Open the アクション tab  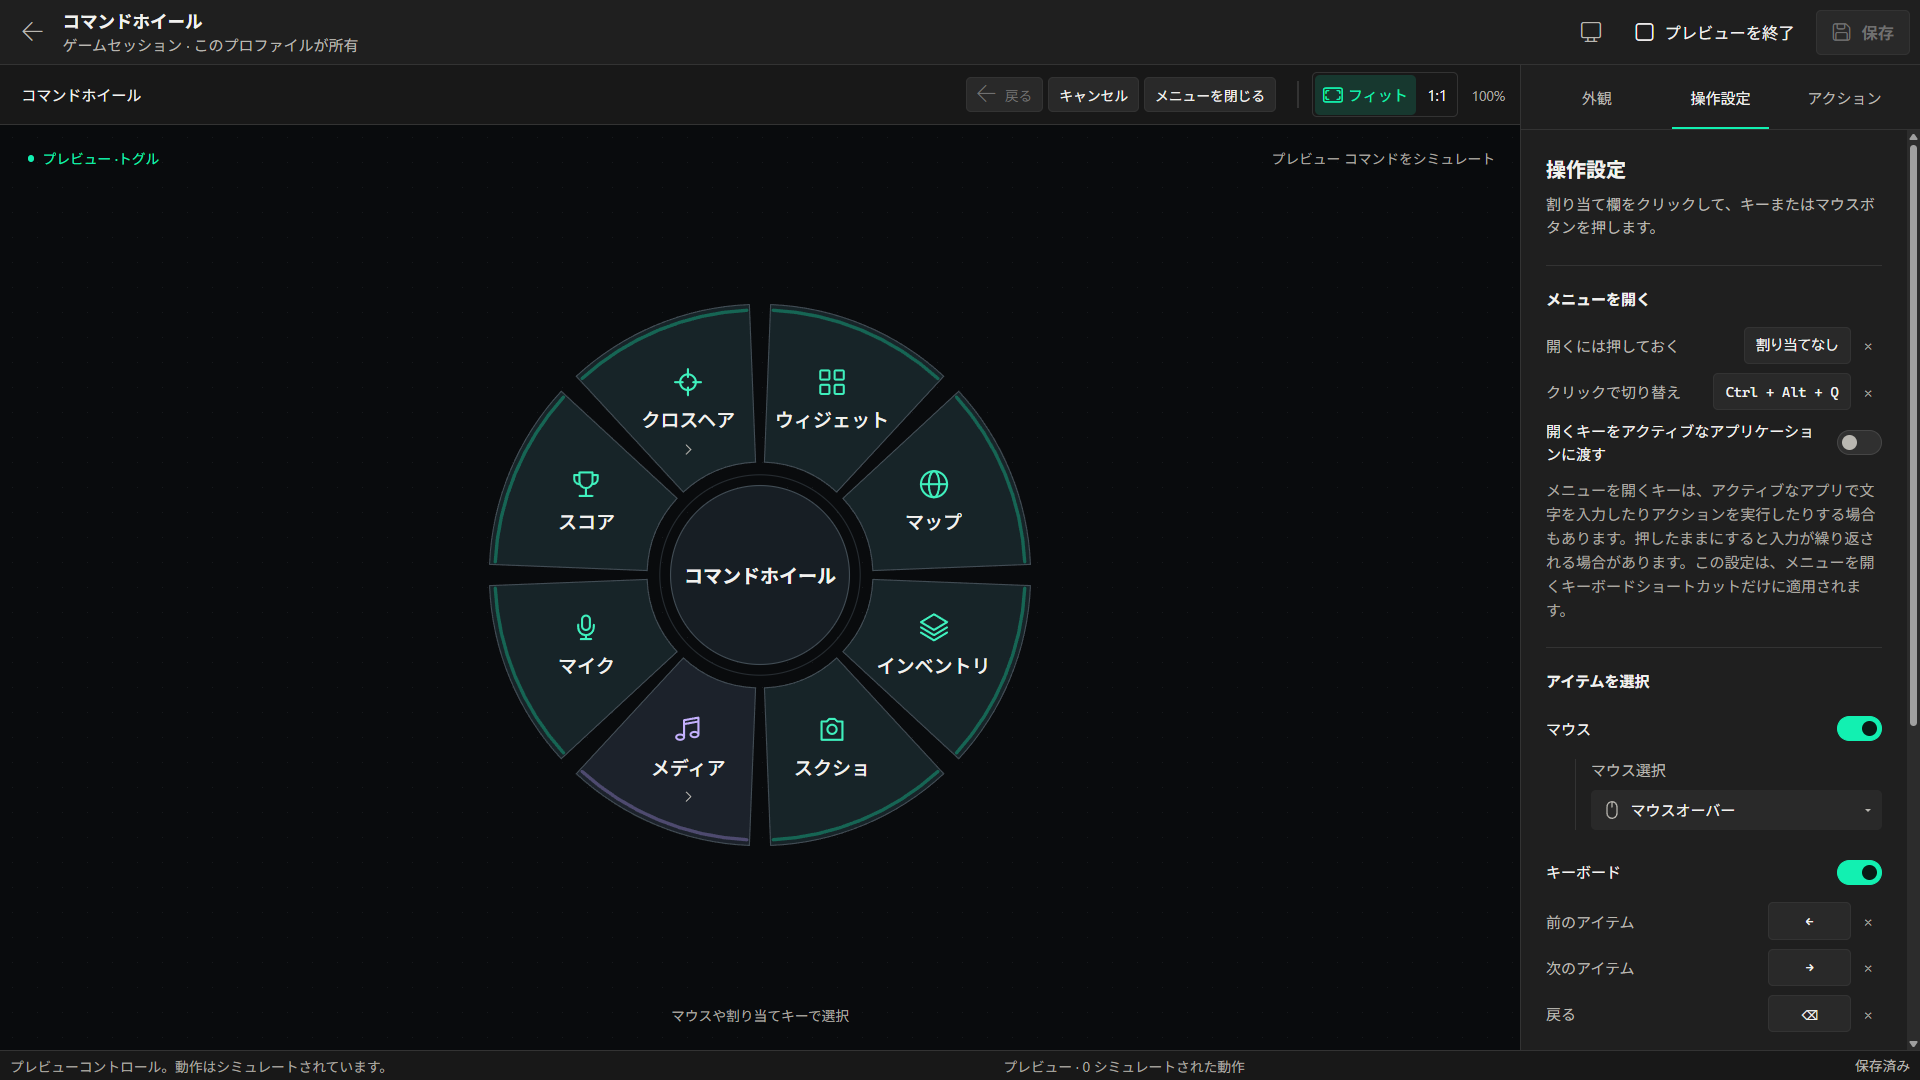pos(1844,98)
